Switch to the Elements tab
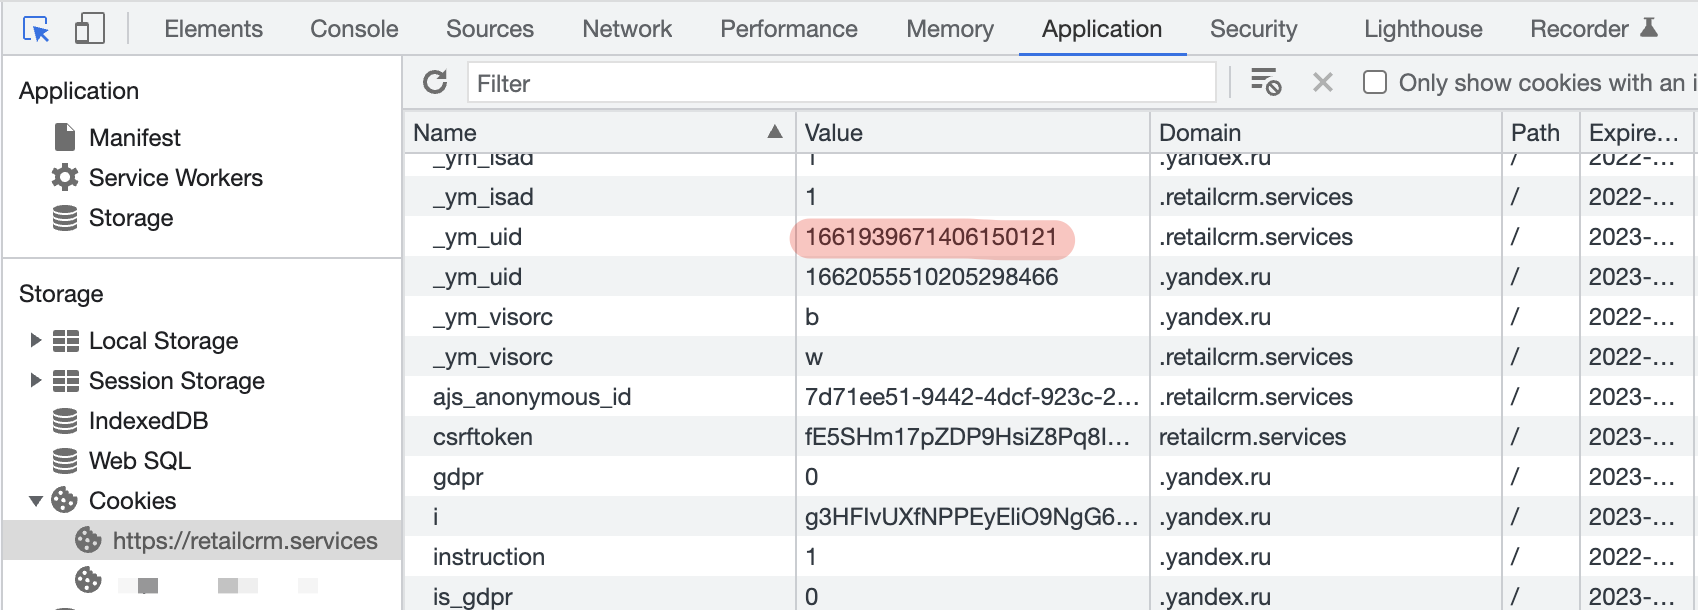Image resolution: width=1698 pixels, height=610 pixels. coord(214,29)
